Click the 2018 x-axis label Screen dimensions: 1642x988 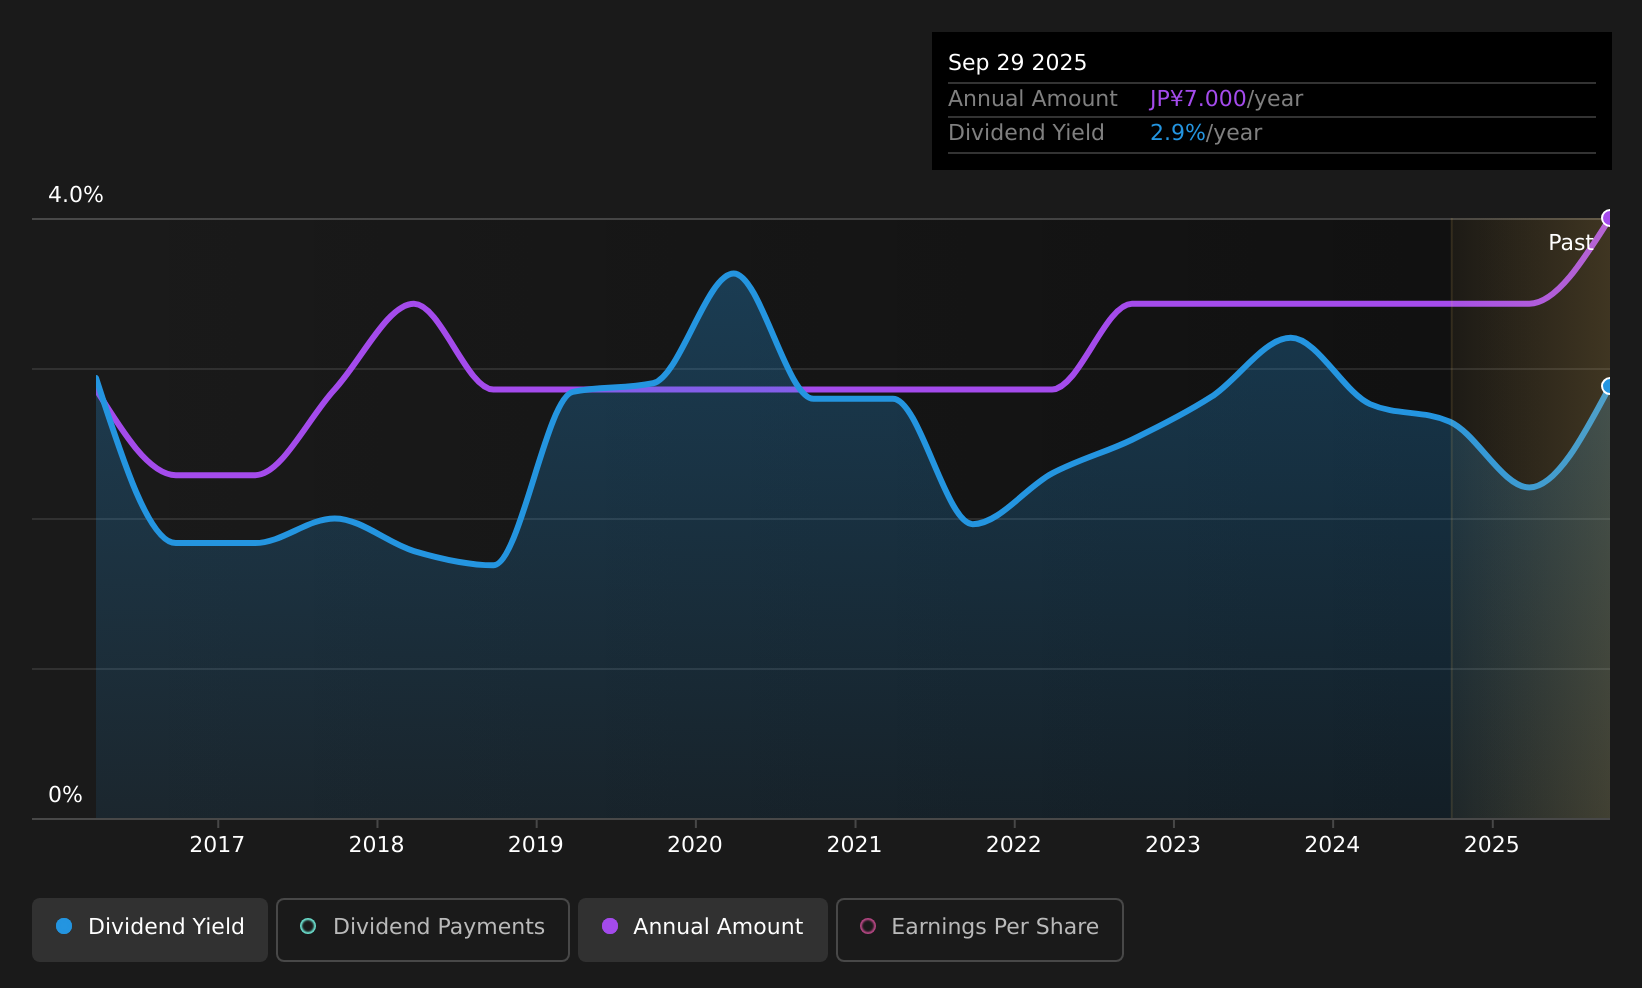(376, 845)
